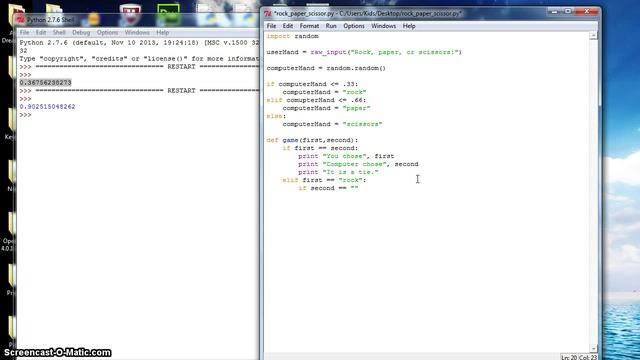Click the print "You chose", first line
640x360 pixels.
click(346, 156)
